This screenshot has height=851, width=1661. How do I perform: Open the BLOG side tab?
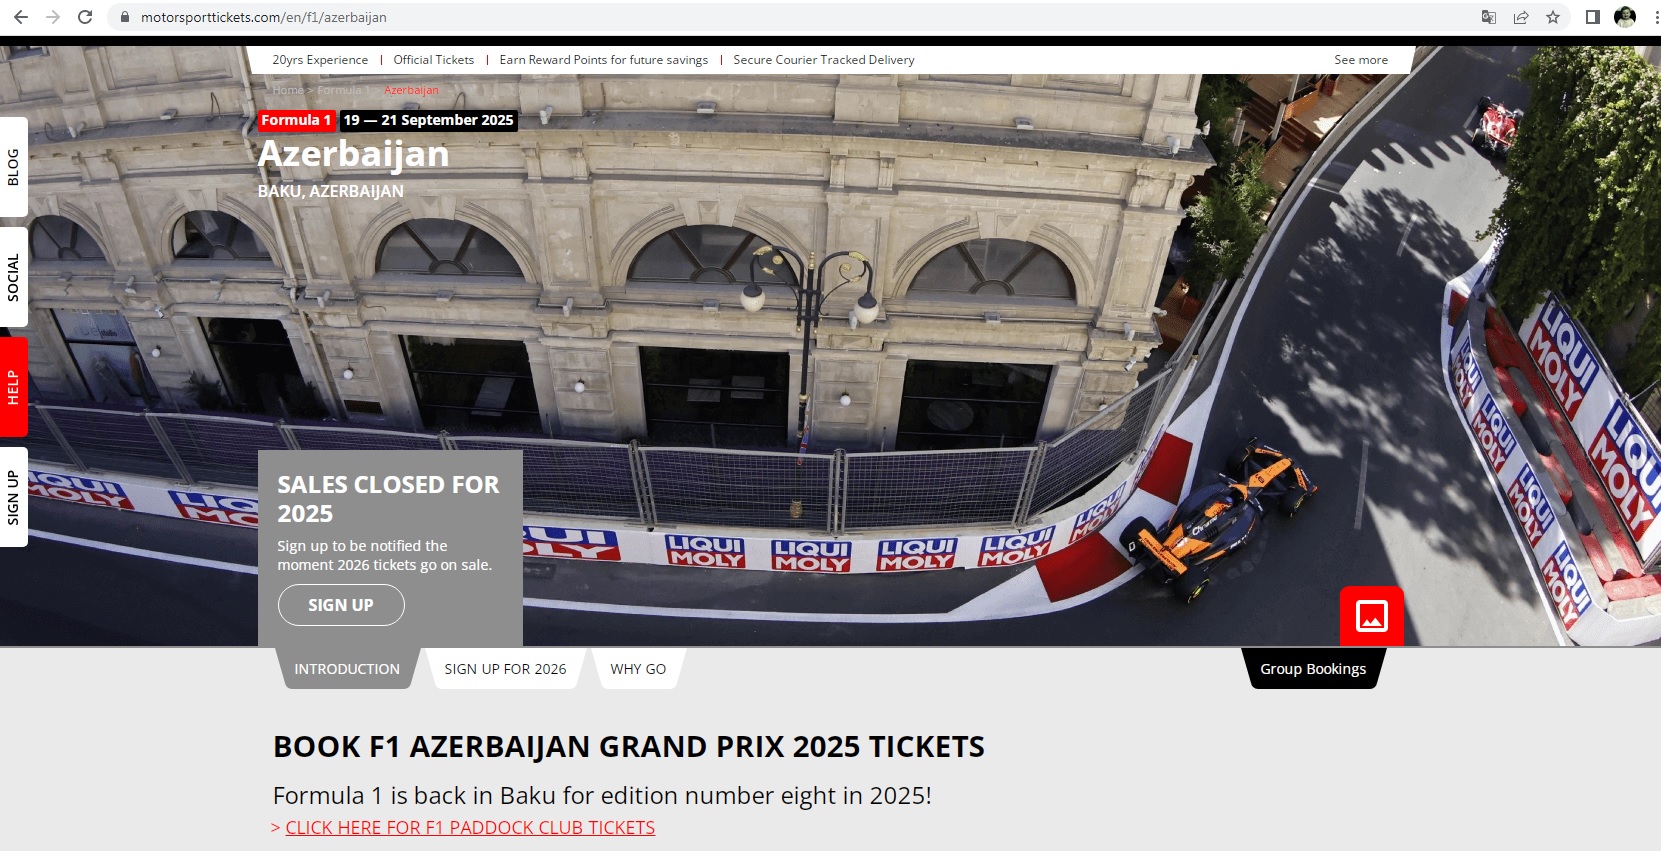[13, 167]
